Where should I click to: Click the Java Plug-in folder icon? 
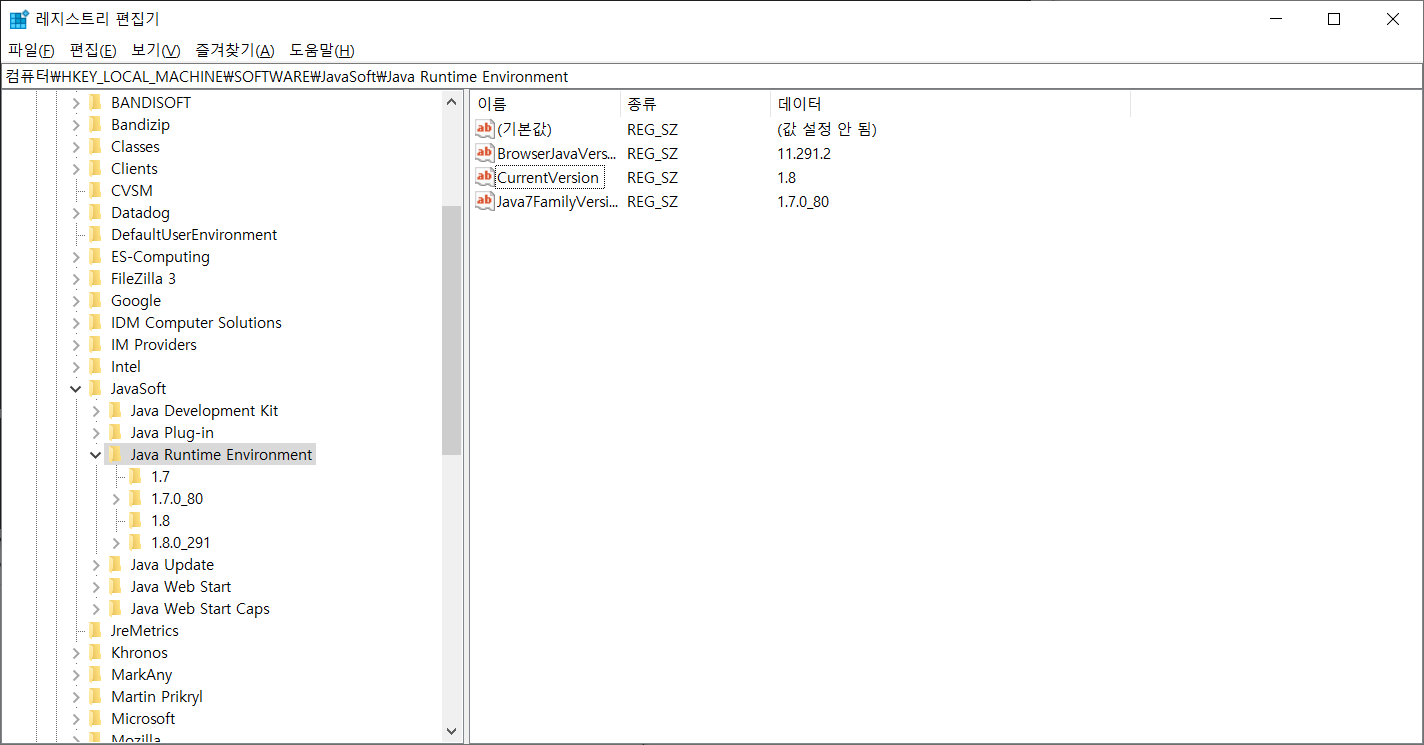click(116, 432)
